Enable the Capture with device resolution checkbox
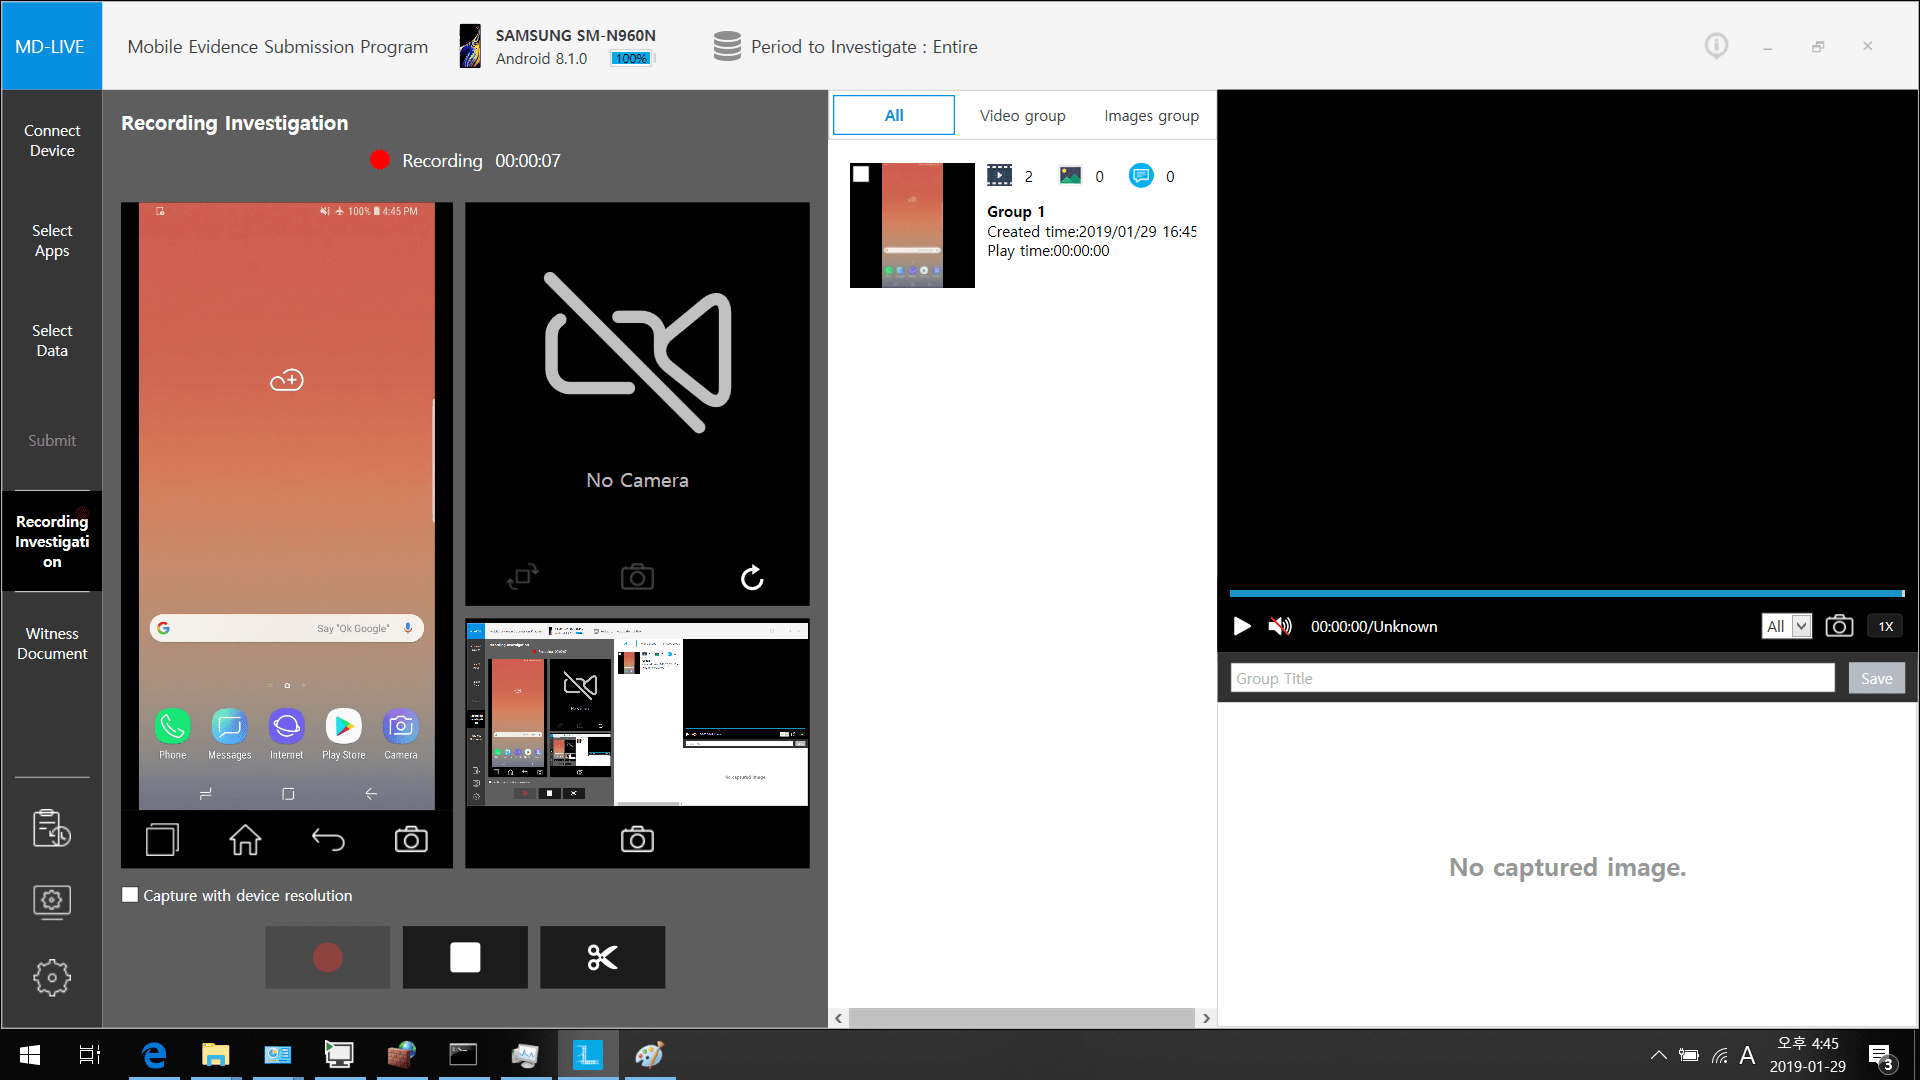This screenshot has width=1920, height=1080. pyautogui.click(x=129, y=895)
